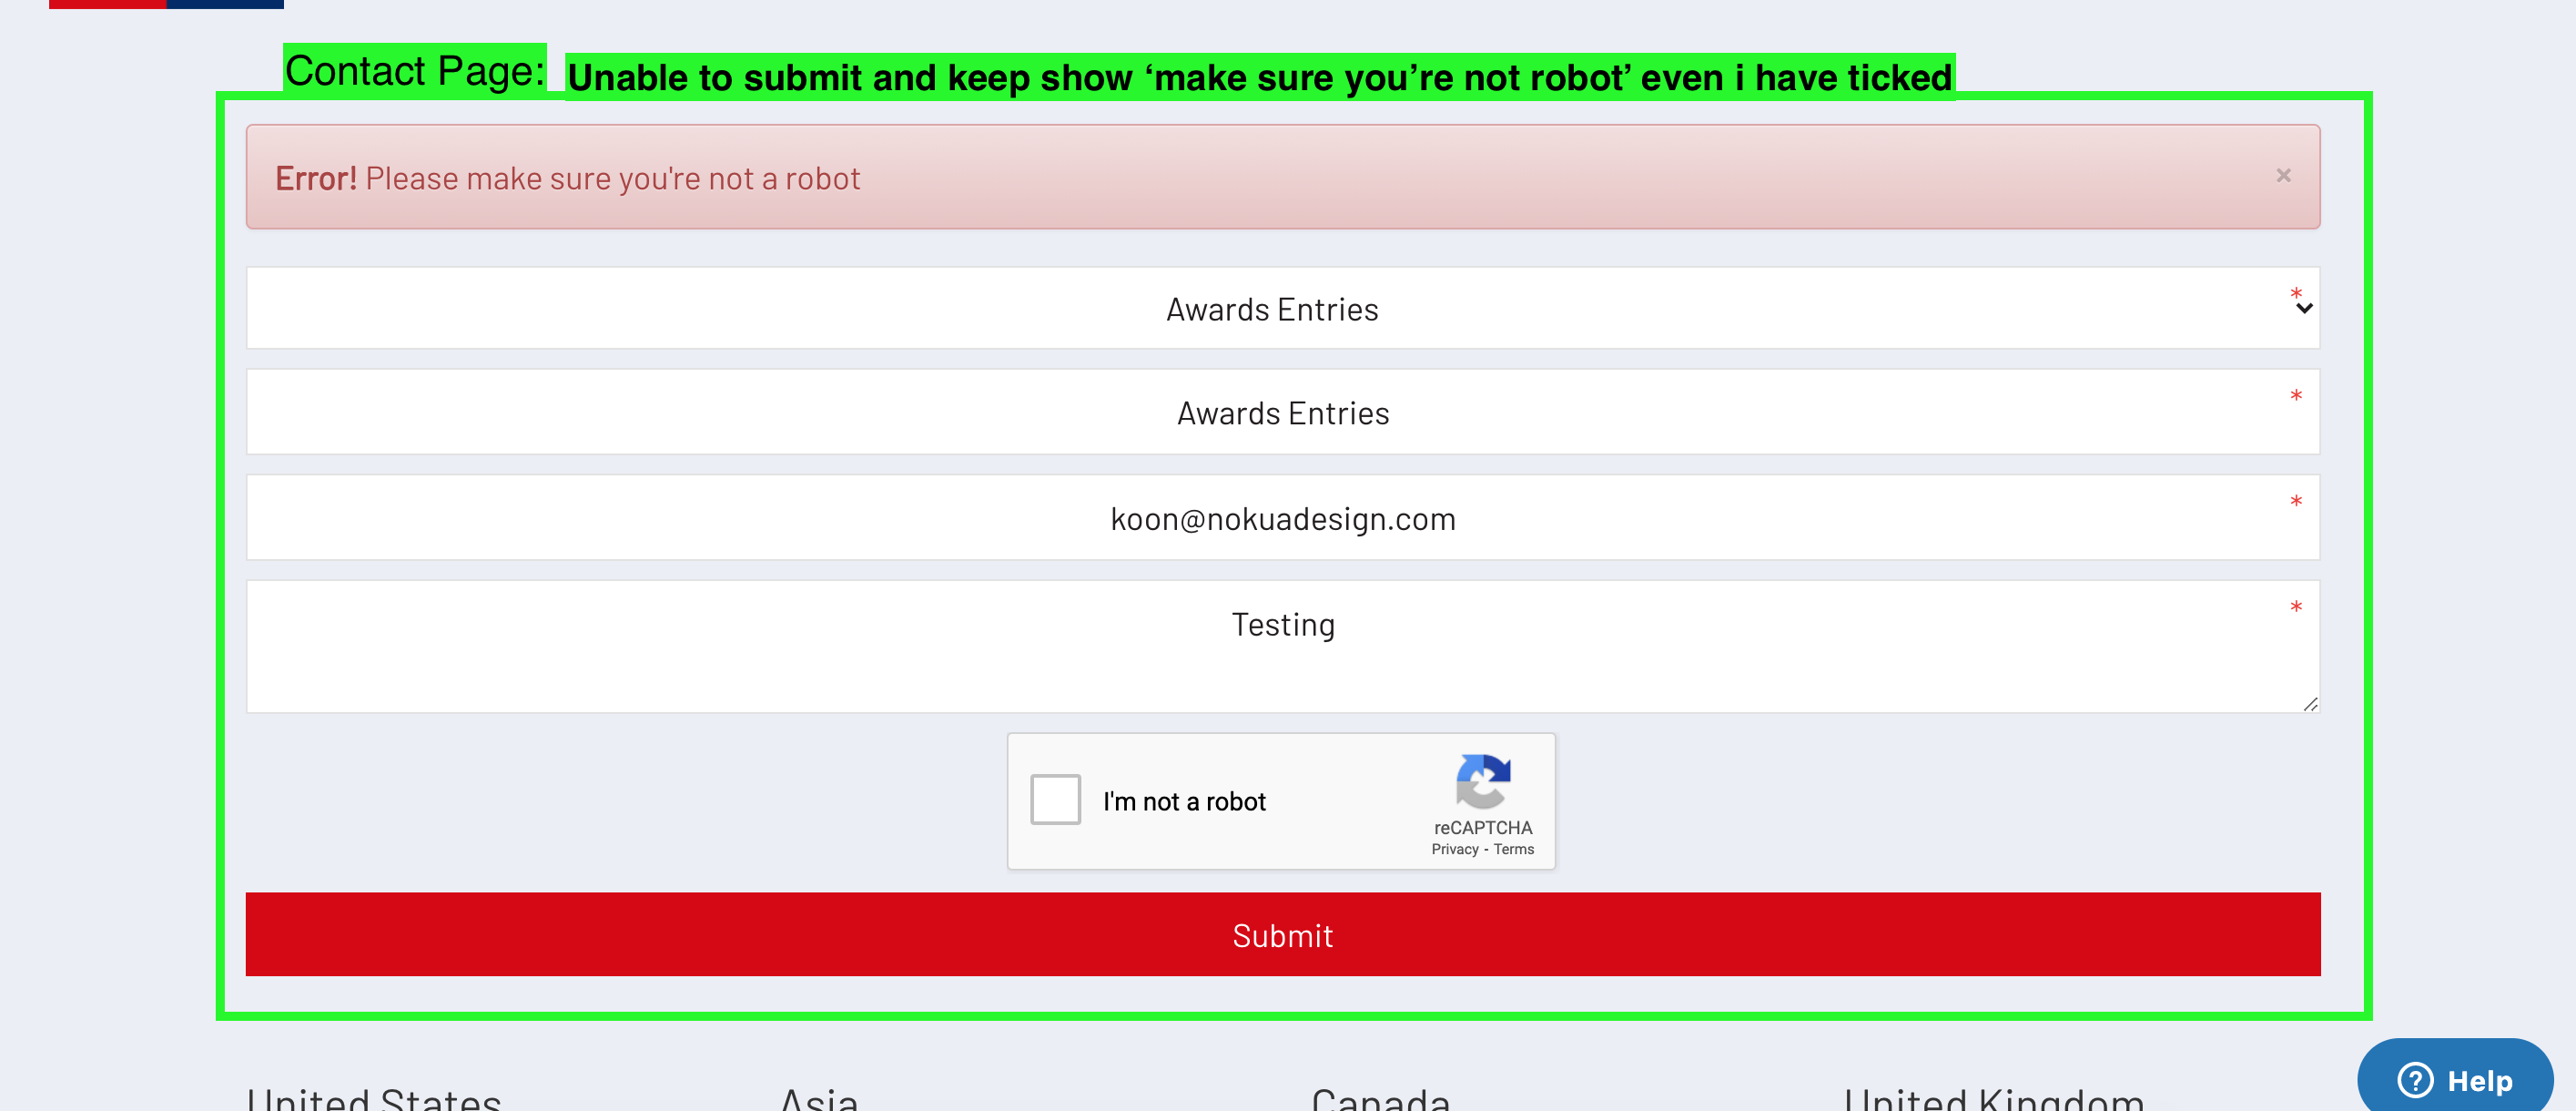Image resolution: width=2576 pixels, height=1111 pixels.
Task: Tick the I'm not a robot checkbox
Action: click(1055, 799)
